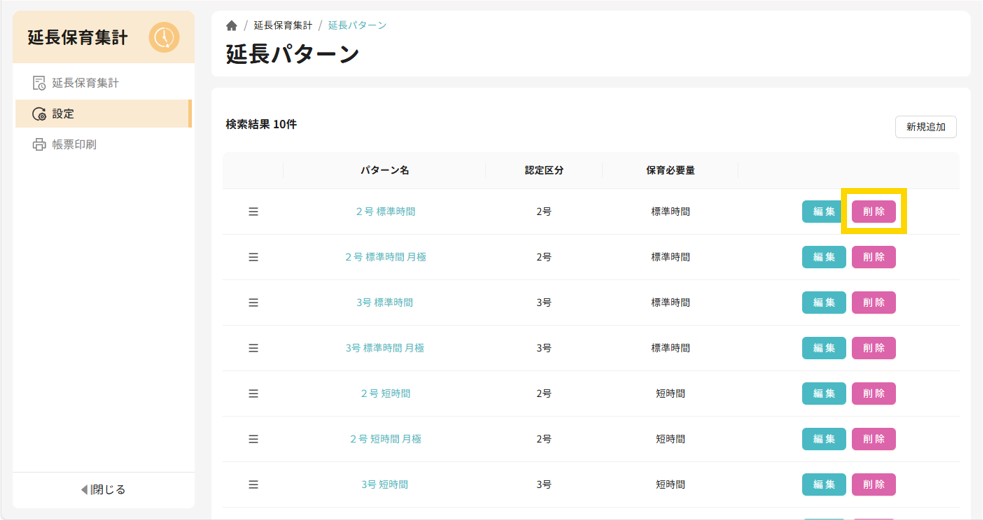Edit the 2号 標準時間 月極 pattern
Viewport: 983px width, 520px height.
pos(823,257)
